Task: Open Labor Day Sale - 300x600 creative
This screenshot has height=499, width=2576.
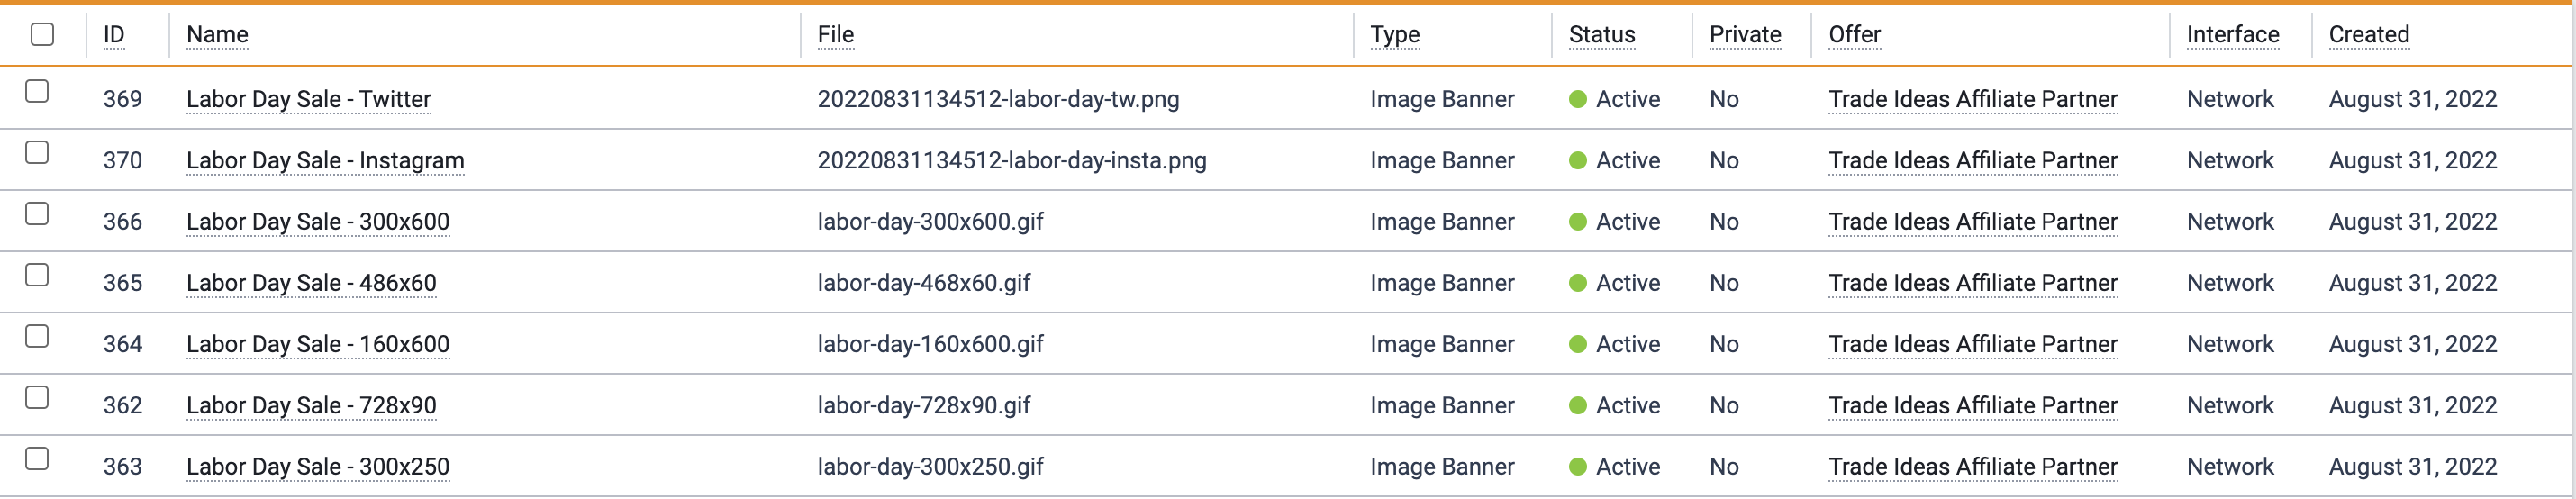Action: (x=317, y=222)
